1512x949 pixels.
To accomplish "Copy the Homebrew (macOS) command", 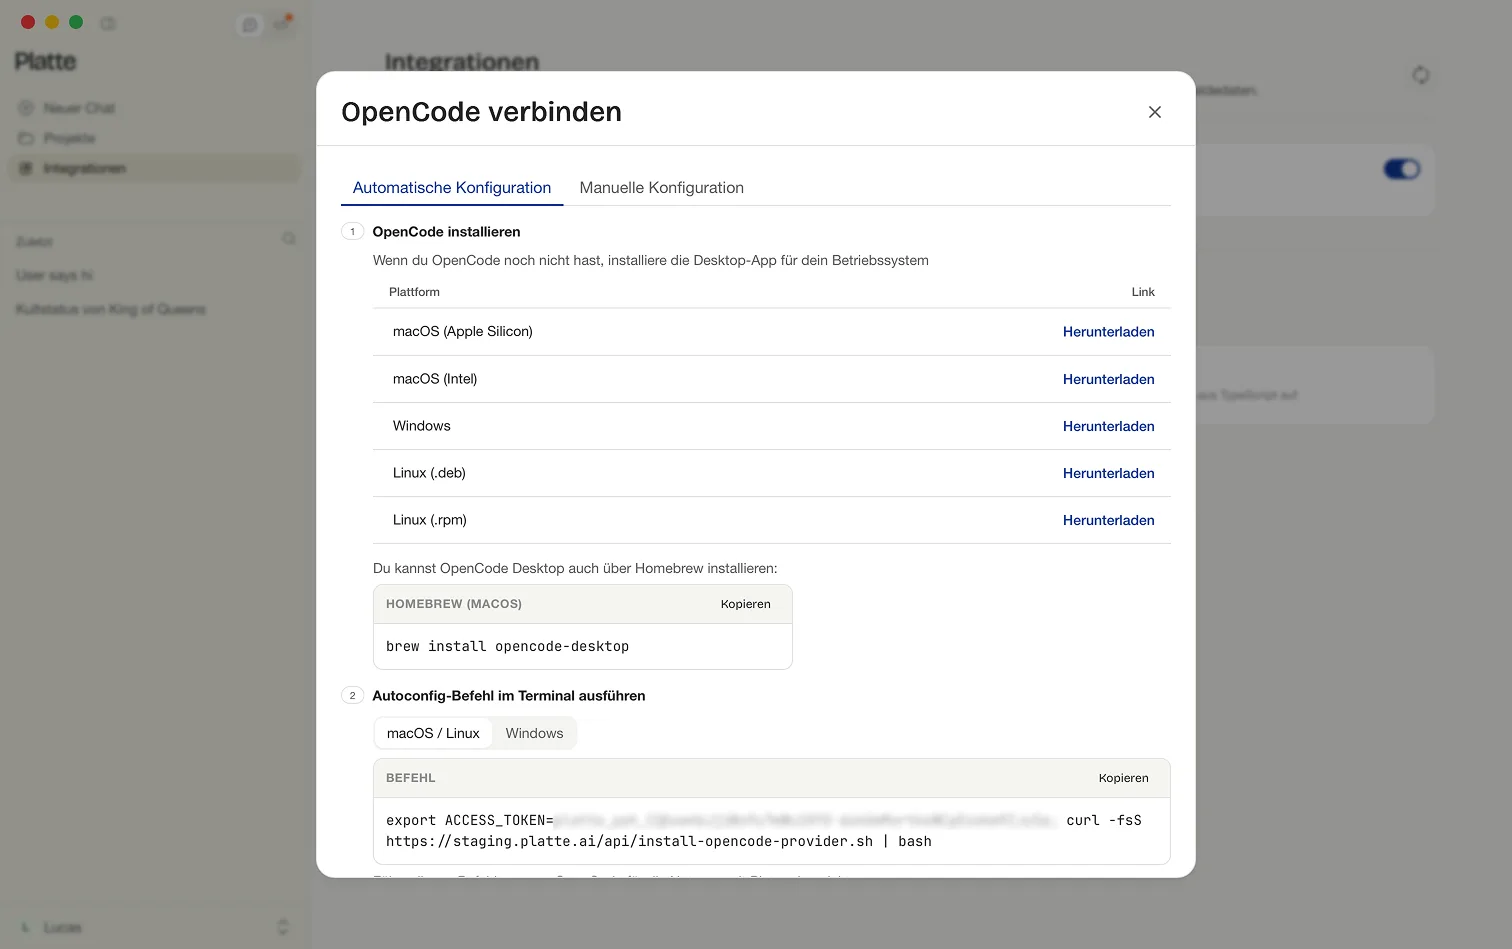I will [x=745, y=604].
